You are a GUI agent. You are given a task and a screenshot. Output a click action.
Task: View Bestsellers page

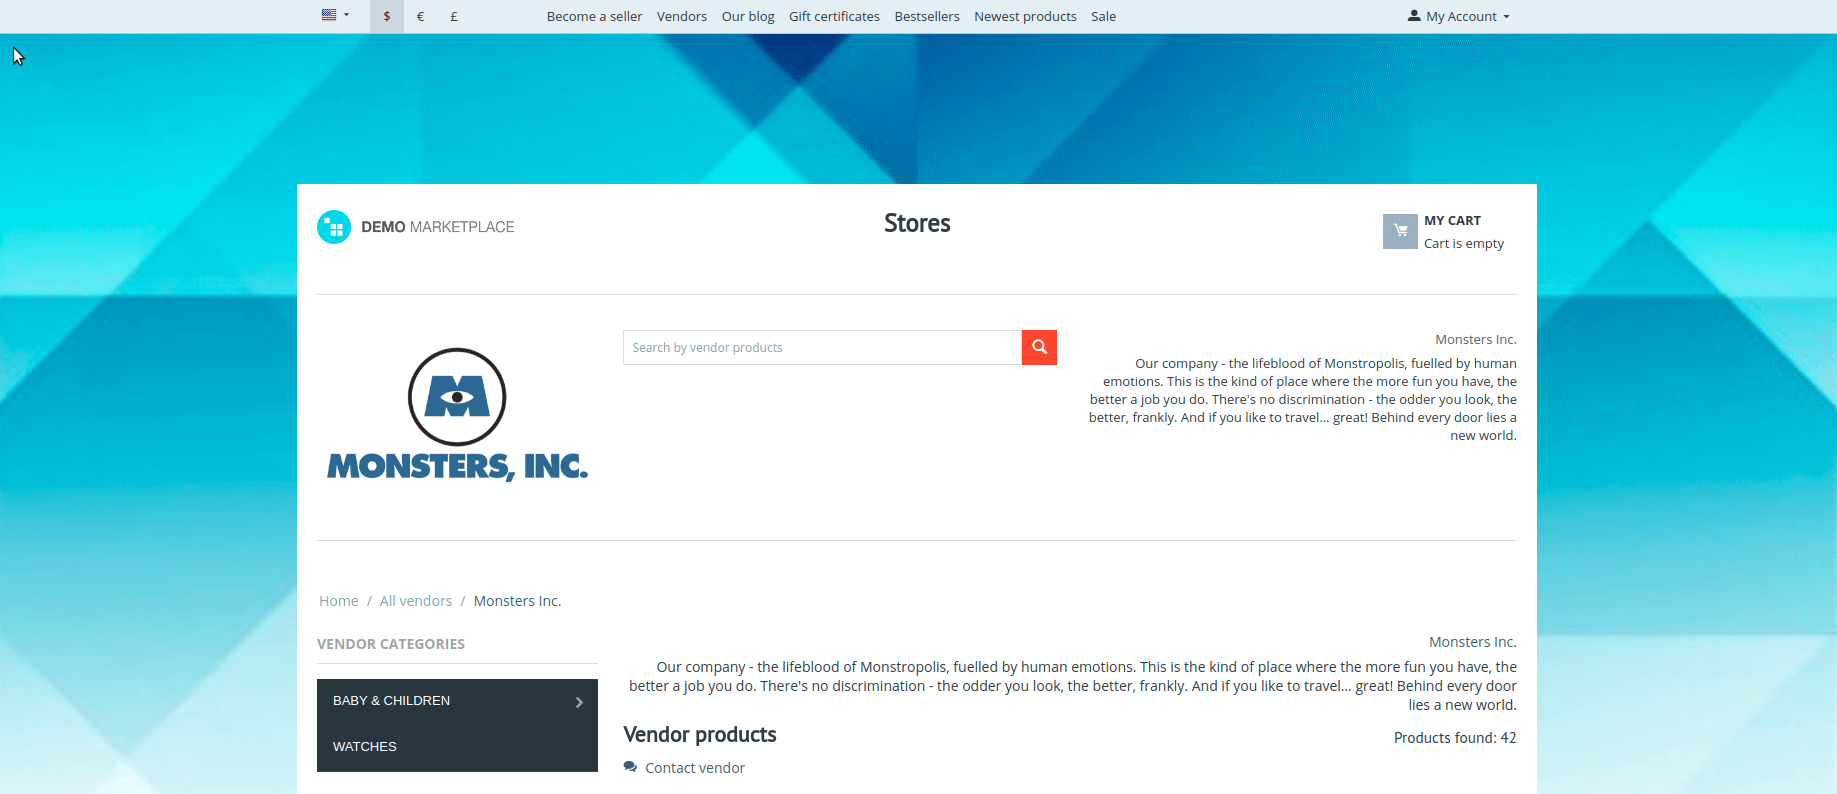pyautogui.click(x=927, y=16)
